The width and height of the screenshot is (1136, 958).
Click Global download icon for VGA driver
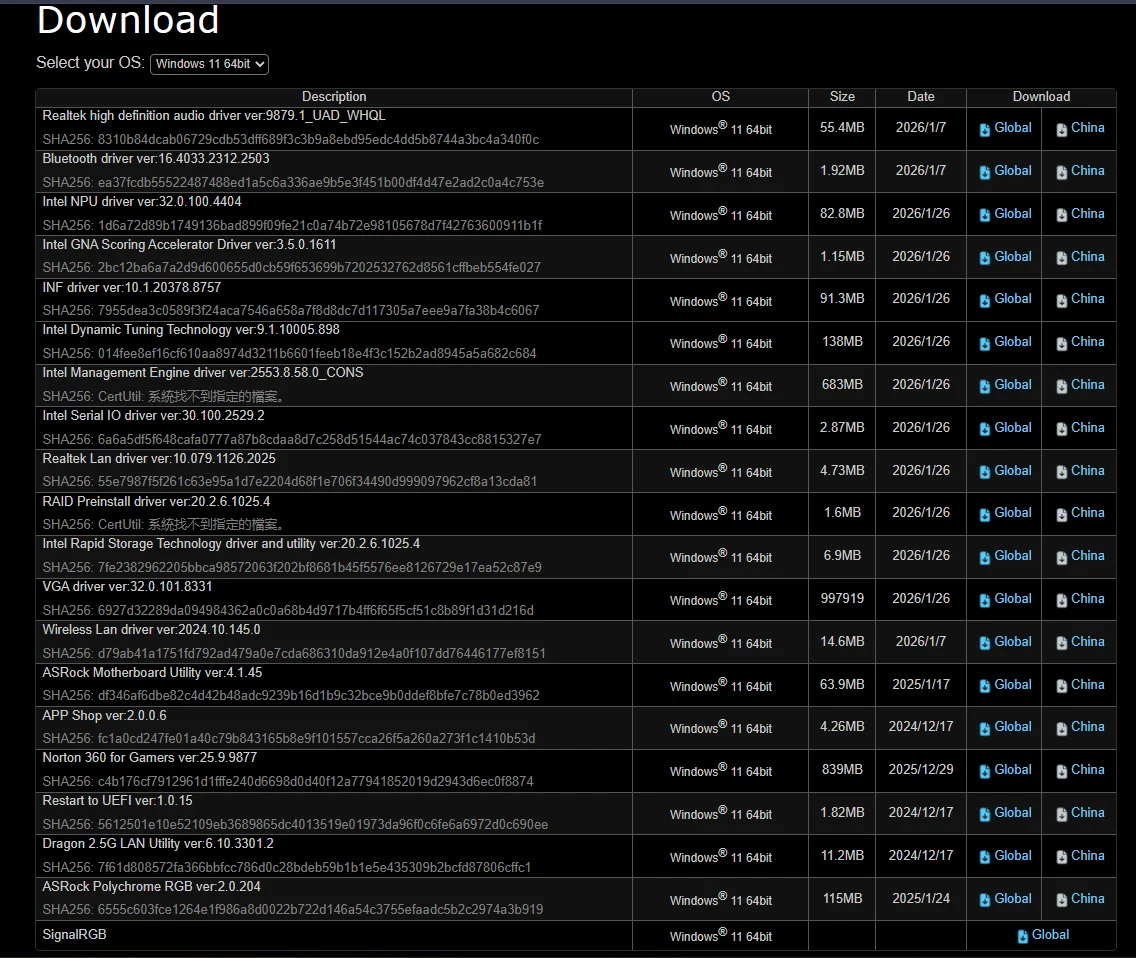click(x=985, y=600)
